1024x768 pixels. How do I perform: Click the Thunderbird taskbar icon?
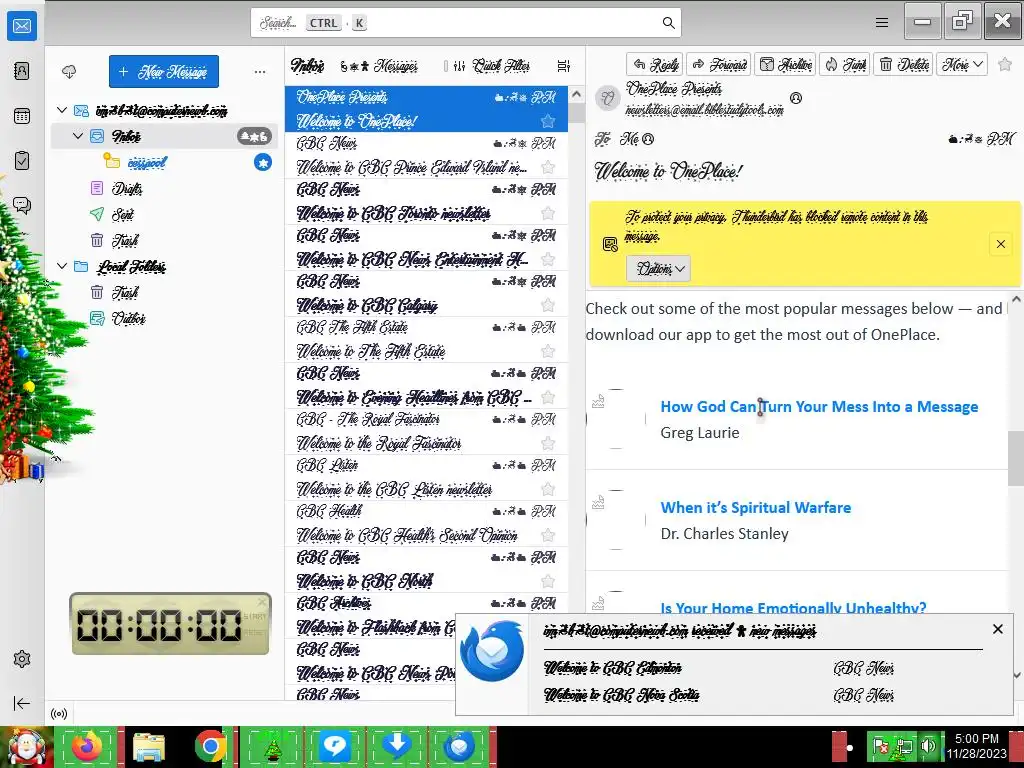click(x=459, y=746)
